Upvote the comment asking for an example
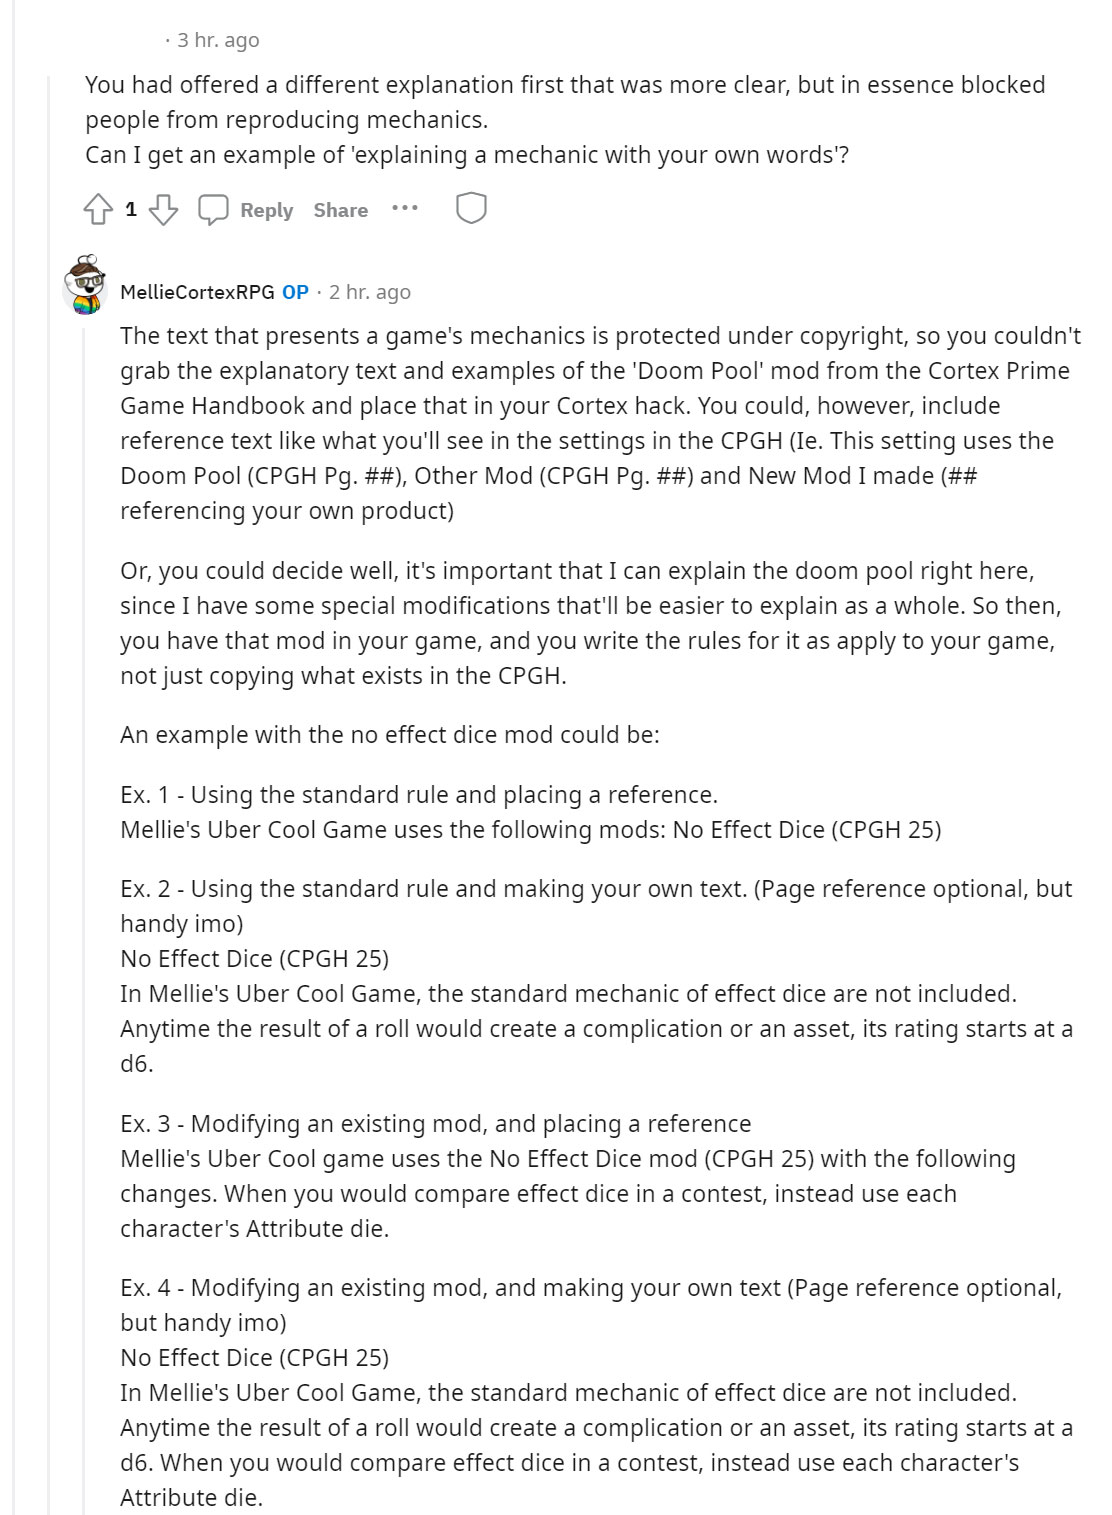The height and width of the screenshot is (1515, 1112). 98,210
